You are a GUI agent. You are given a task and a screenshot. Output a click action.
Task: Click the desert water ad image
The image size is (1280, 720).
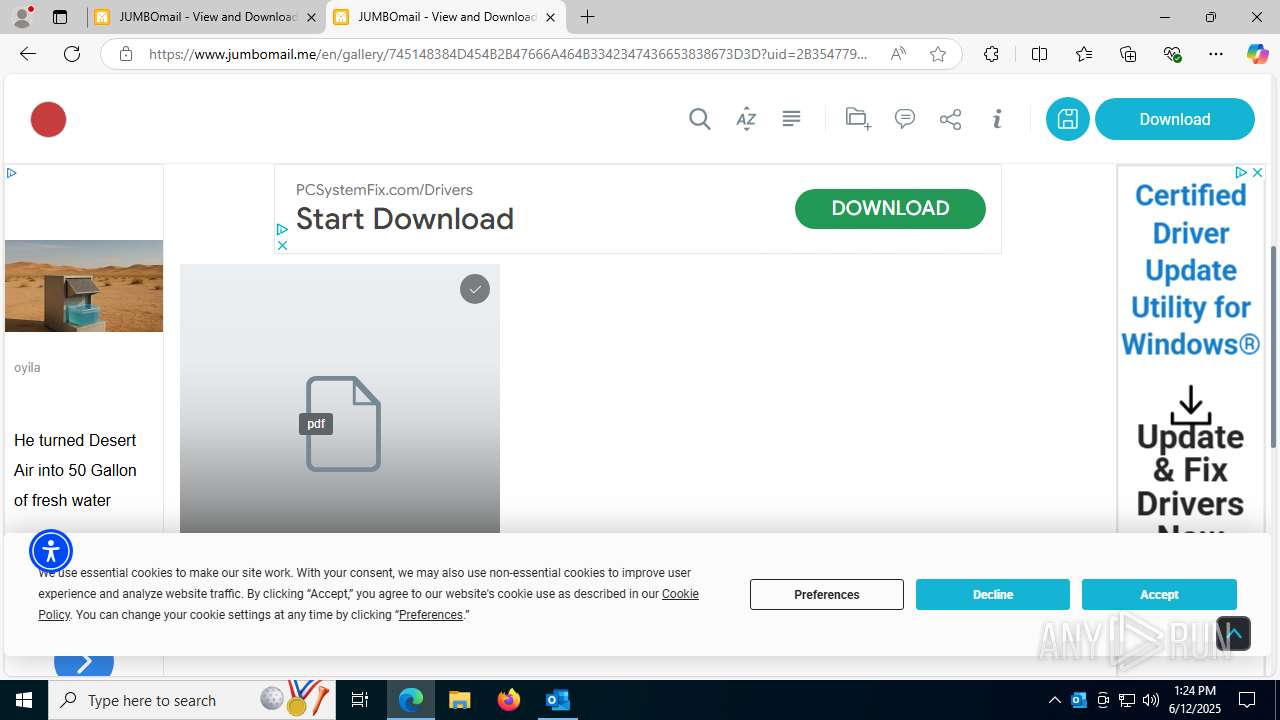[84, 286]
